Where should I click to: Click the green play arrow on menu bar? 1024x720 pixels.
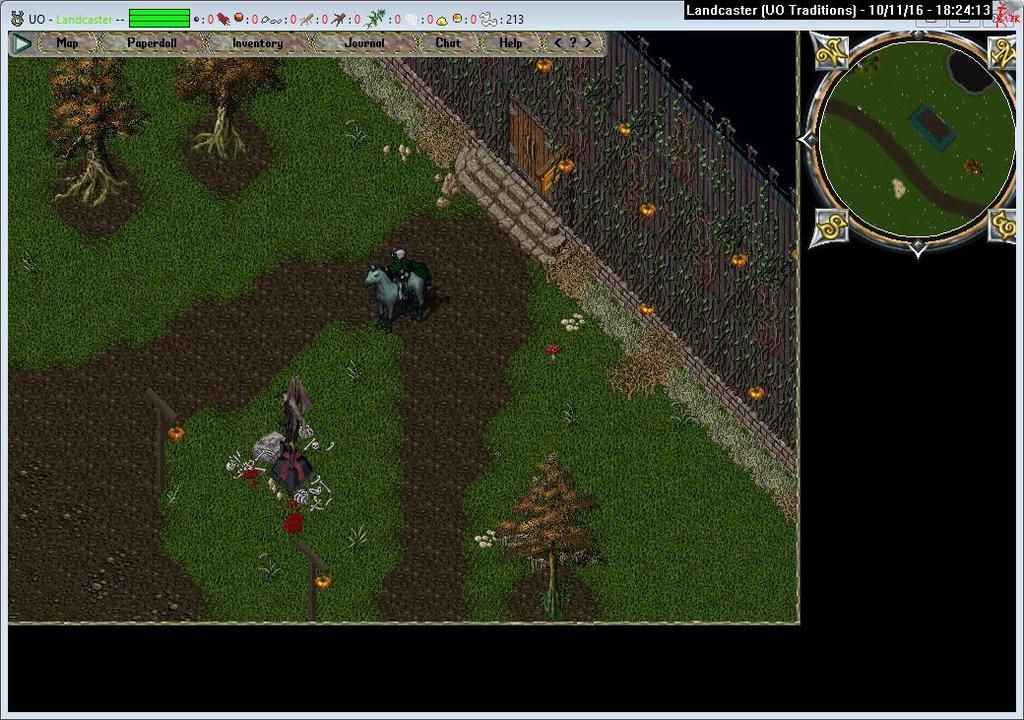(22, 43)
